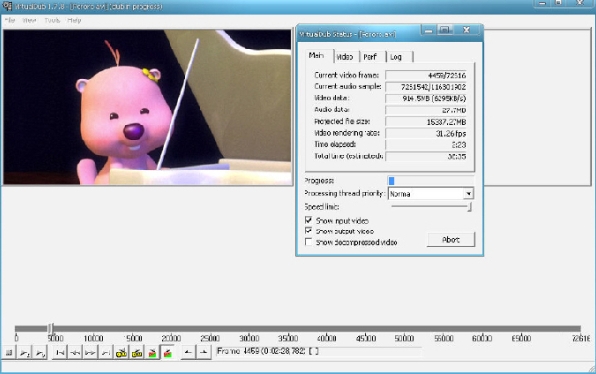Viewport: 596px width, 374px height.
Task: Click the Current video frame value
Action: [426, 75]
